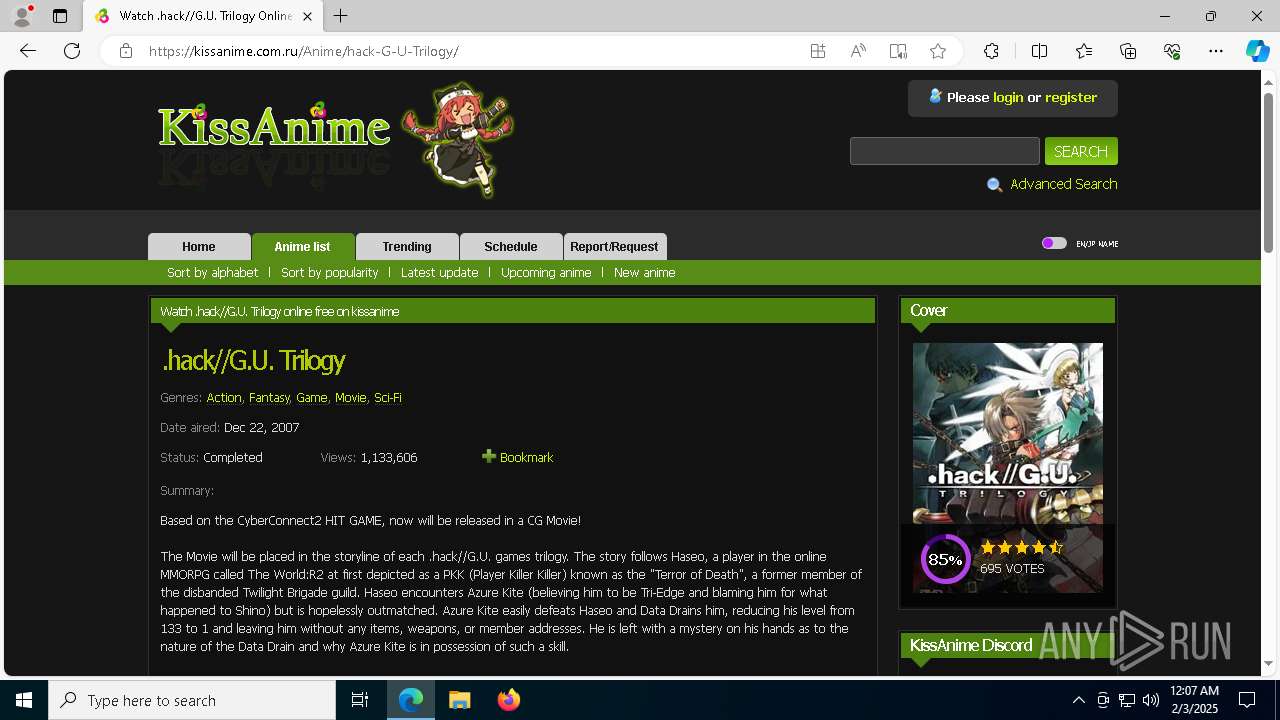Open New anime submenu

coord(644,272)
